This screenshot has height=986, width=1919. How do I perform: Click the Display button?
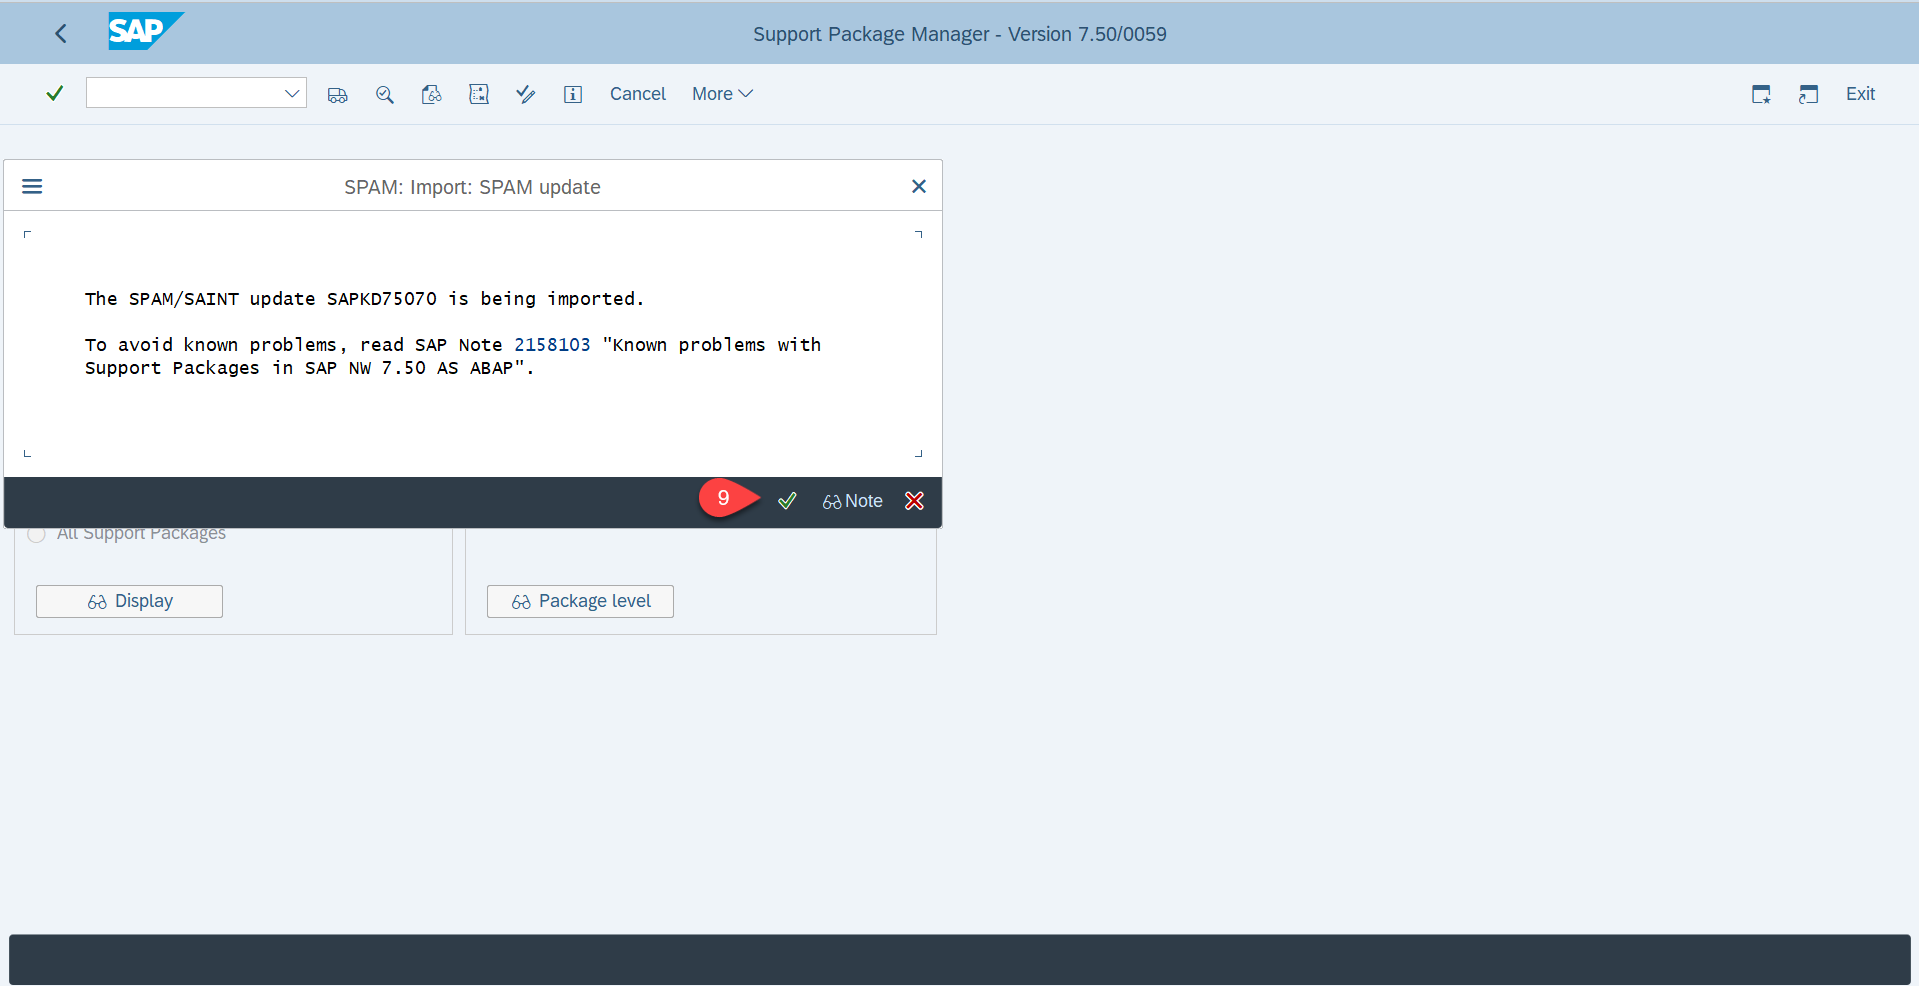[129, 601]
